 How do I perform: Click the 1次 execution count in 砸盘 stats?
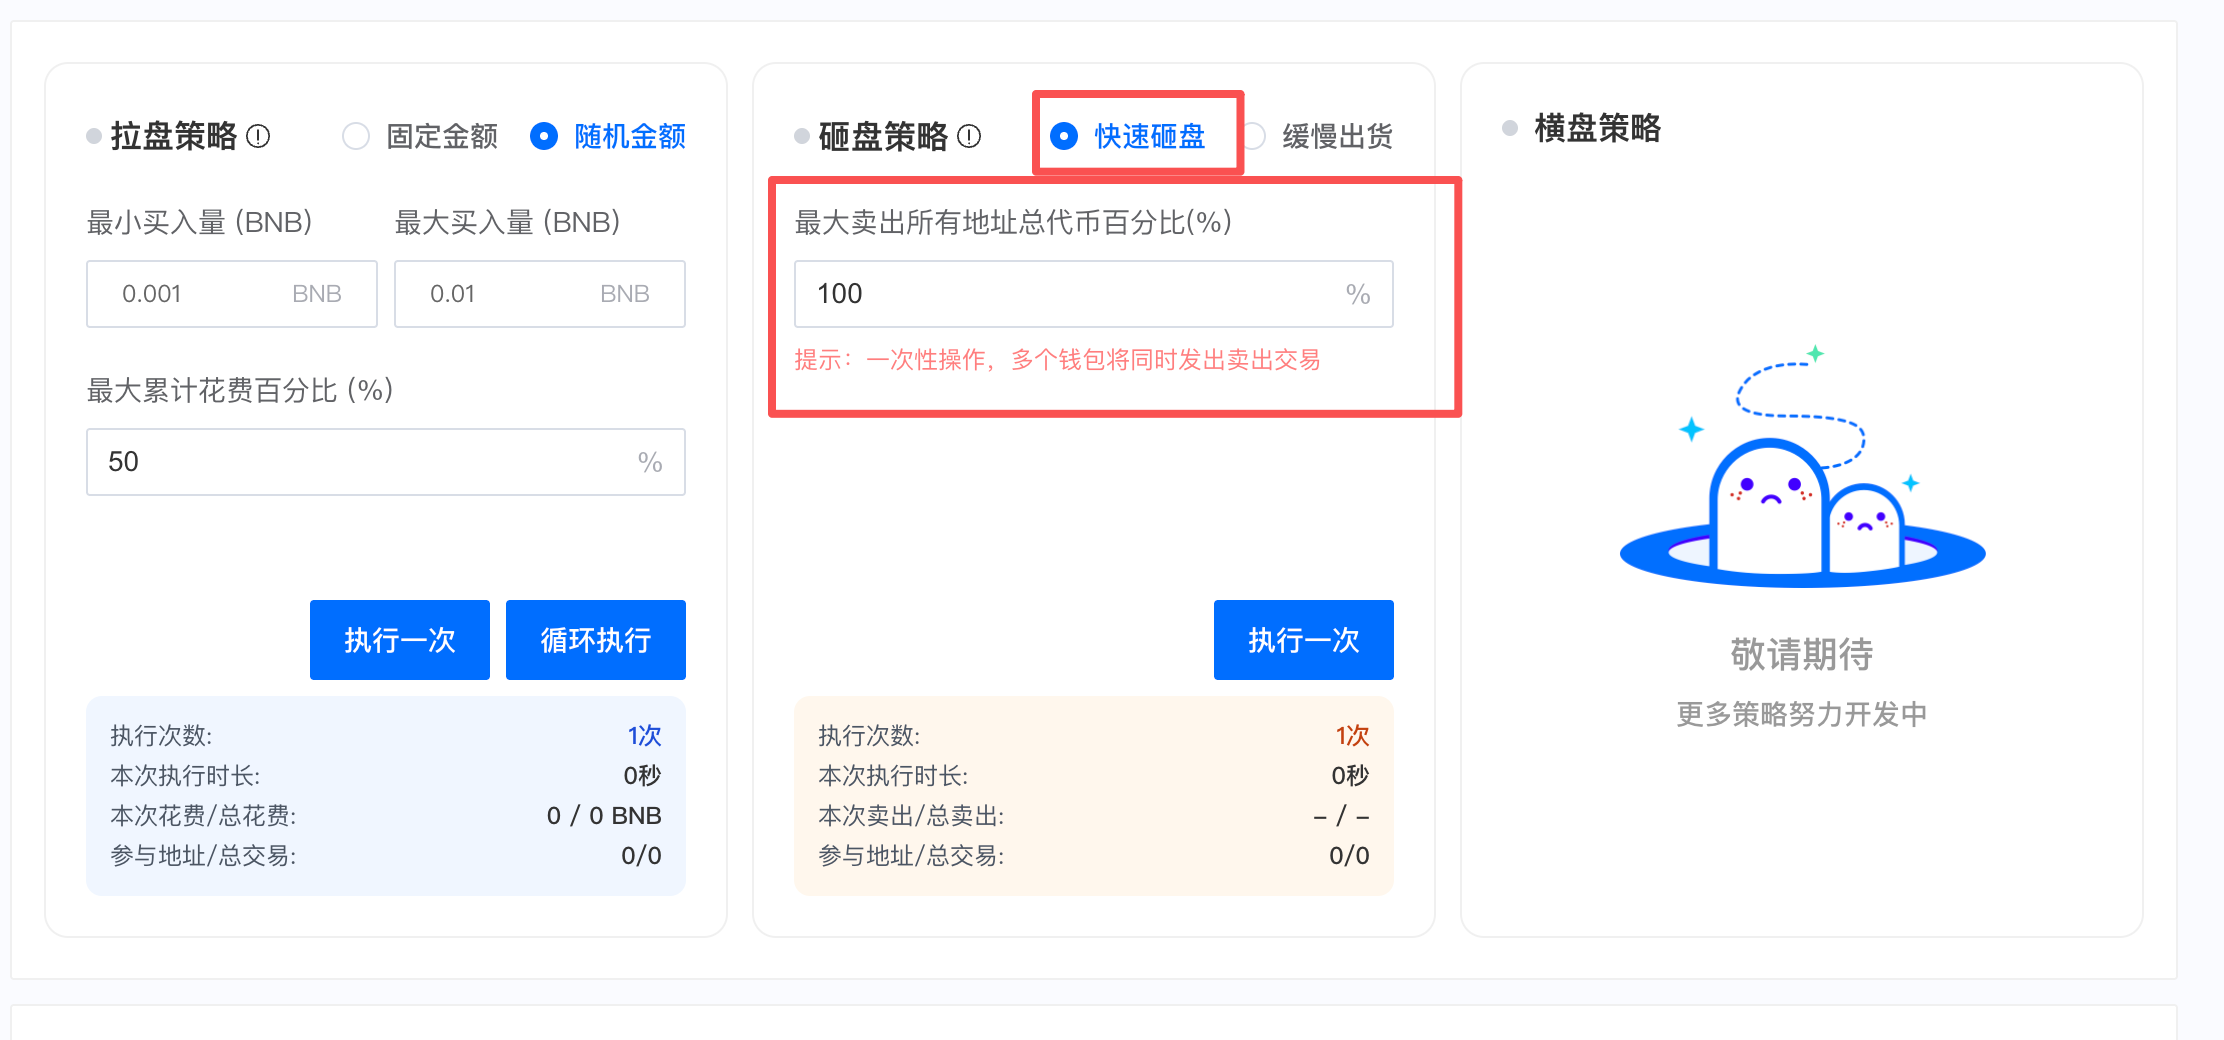(1352, 736)
